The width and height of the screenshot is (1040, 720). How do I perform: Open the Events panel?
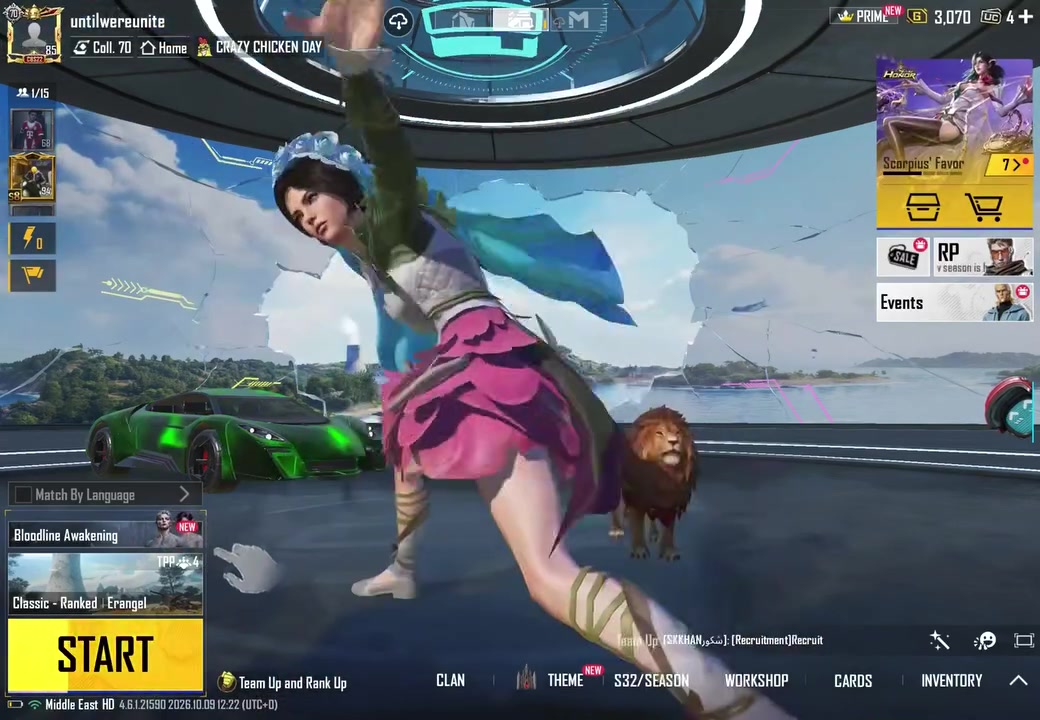(954, 302)
